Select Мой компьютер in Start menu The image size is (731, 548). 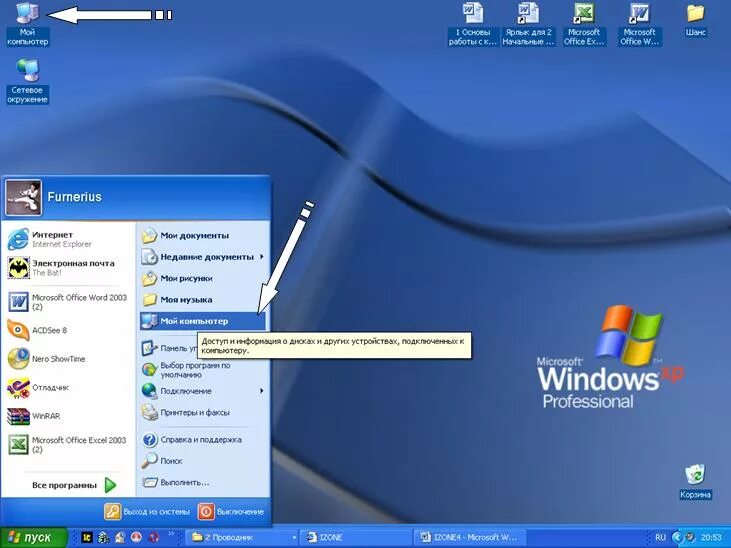[203, 321]
